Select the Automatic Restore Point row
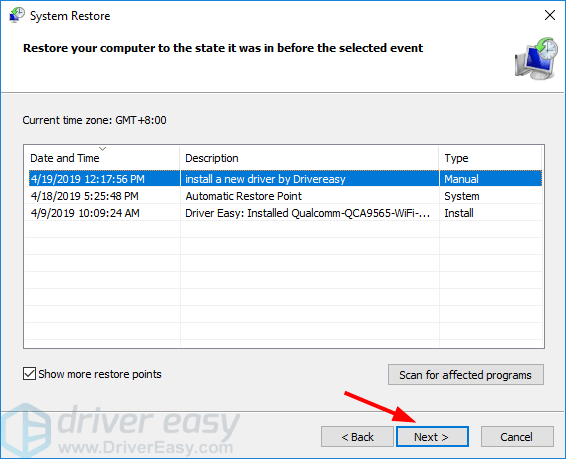This screenshot has width=566, height=459. click(285, 196)
